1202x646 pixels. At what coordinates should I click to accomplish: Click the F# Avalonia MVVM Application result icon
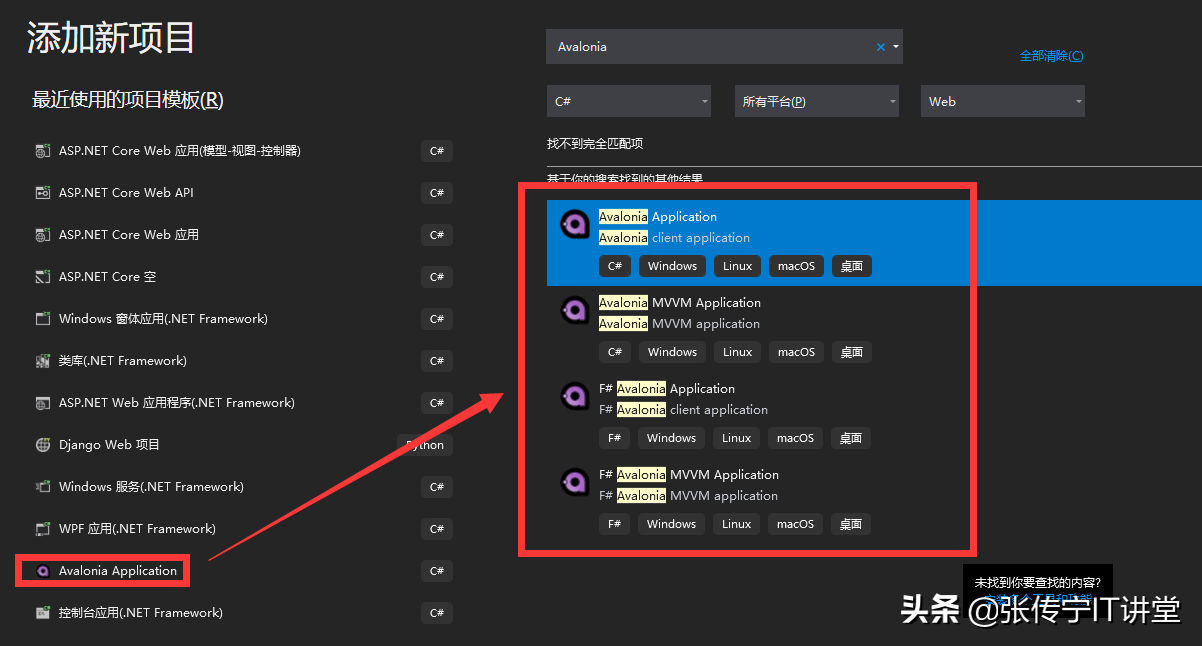(574, 482)
